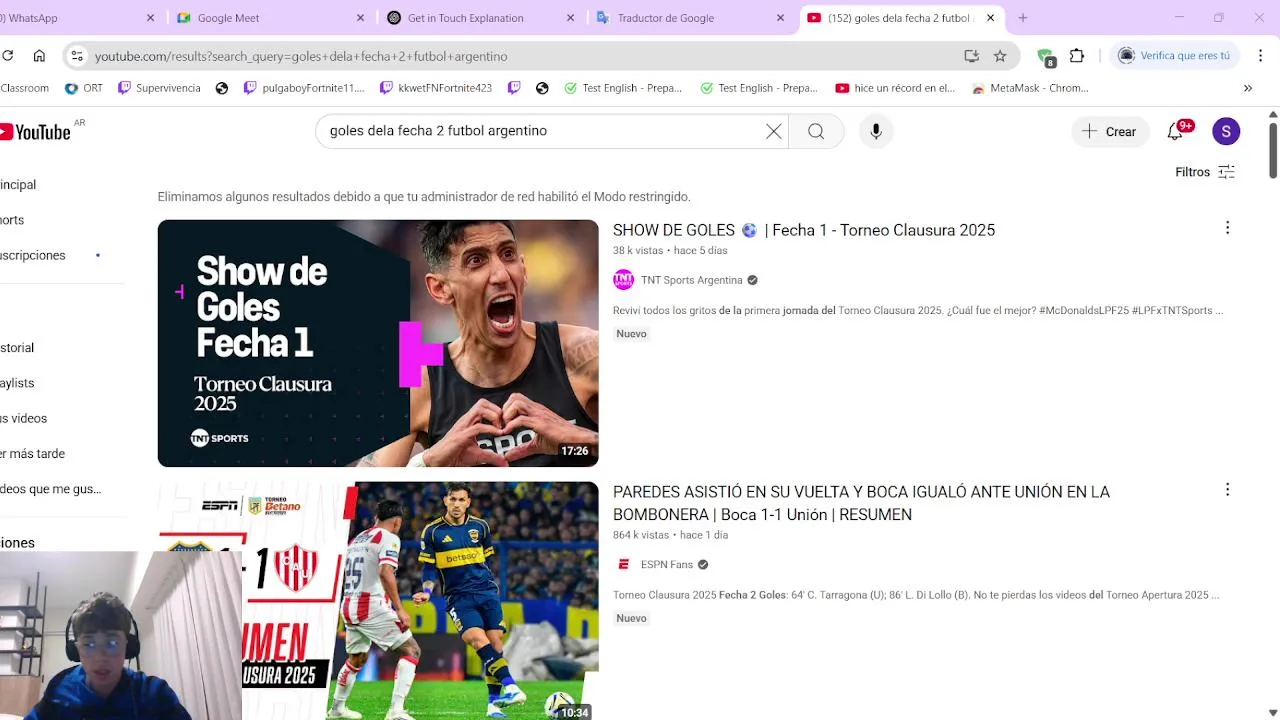Reload the current page
This screenshot has height=720, width=1280.
[8, 56]
